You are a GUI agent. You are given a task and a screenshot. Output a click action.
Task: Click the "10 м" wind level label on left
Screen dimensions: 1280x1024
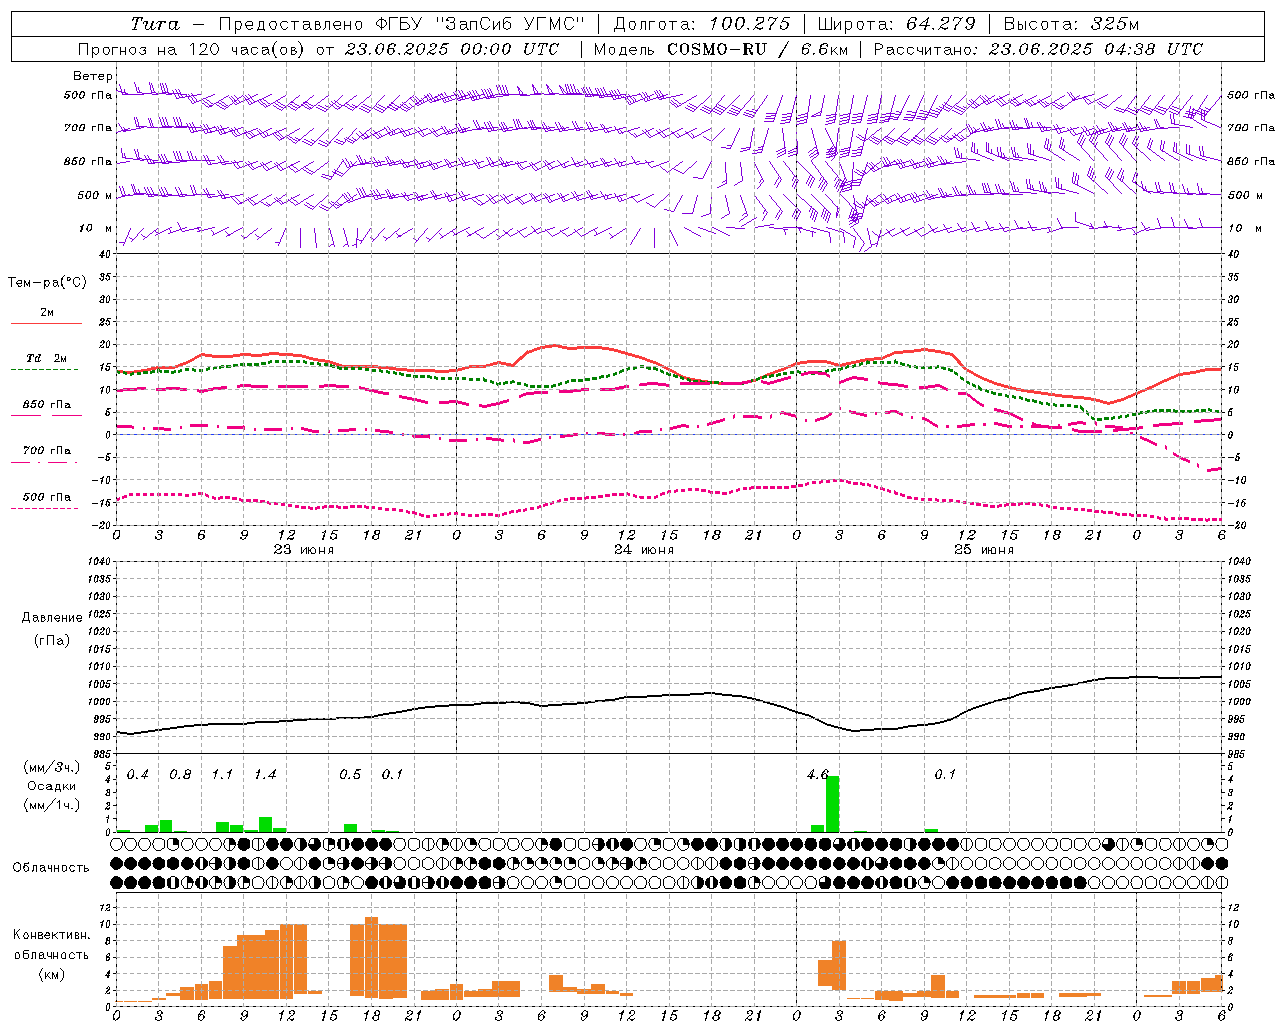pos(96,228)
